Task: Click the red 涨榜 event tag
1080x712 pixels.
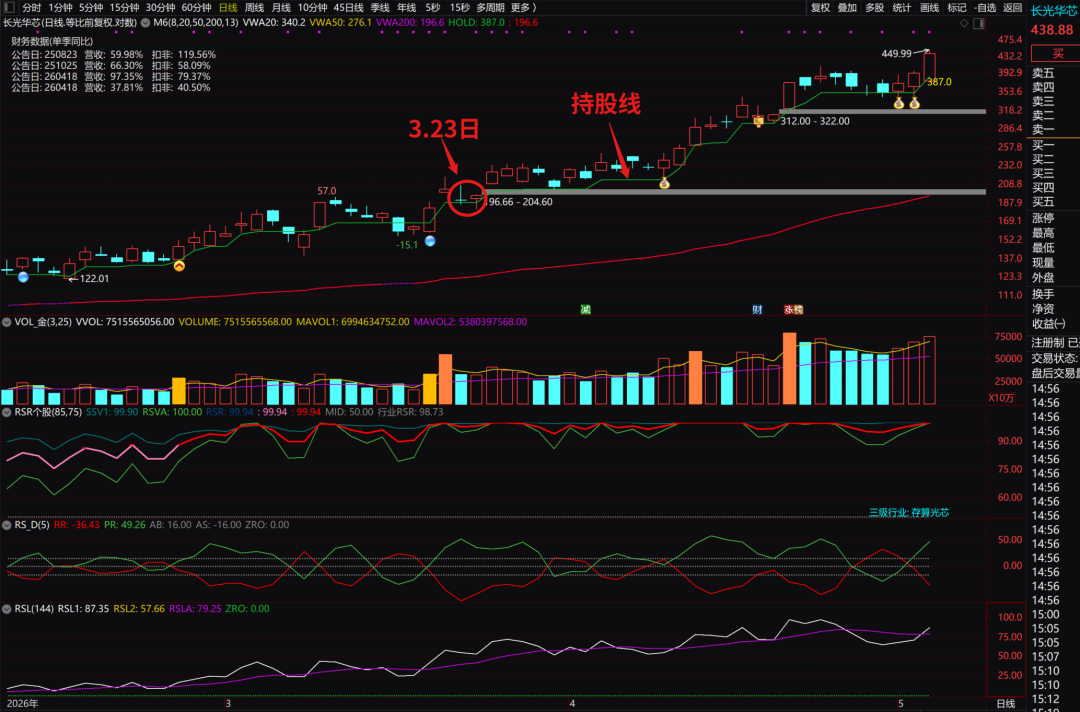Action: coord(793,310)
